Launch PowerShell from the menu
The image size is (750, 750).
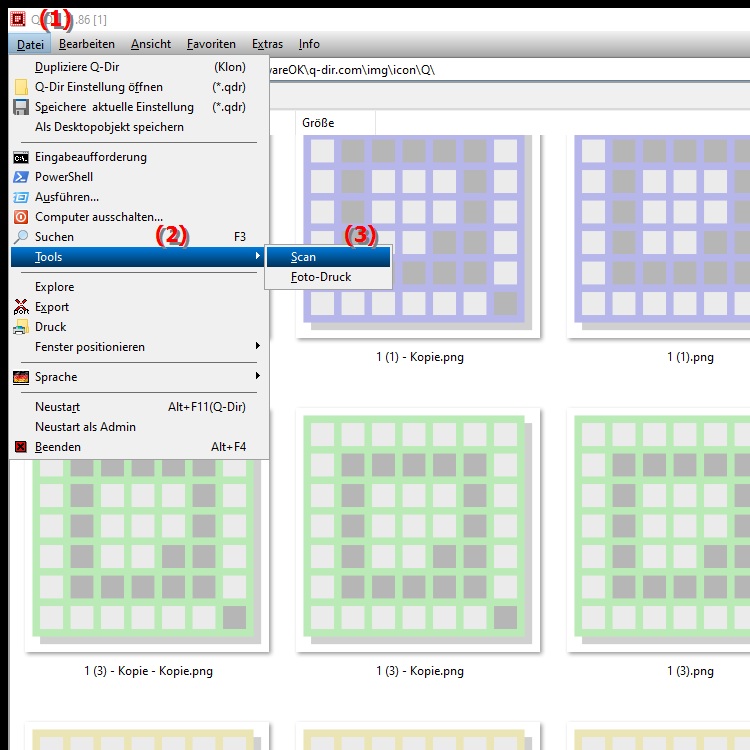[x=139, y=177]
